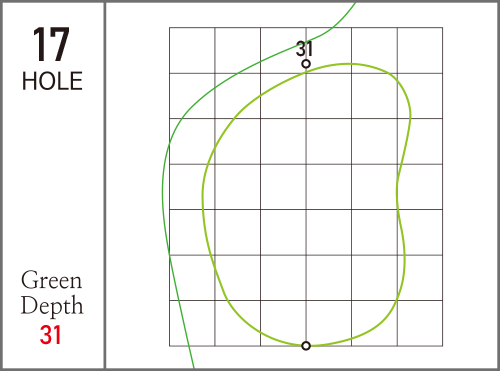Image resolution: width=500 pixels, height=371 pixels.
Task: Click the bottom-right grid cell
Action: click(x=420, y=323)
